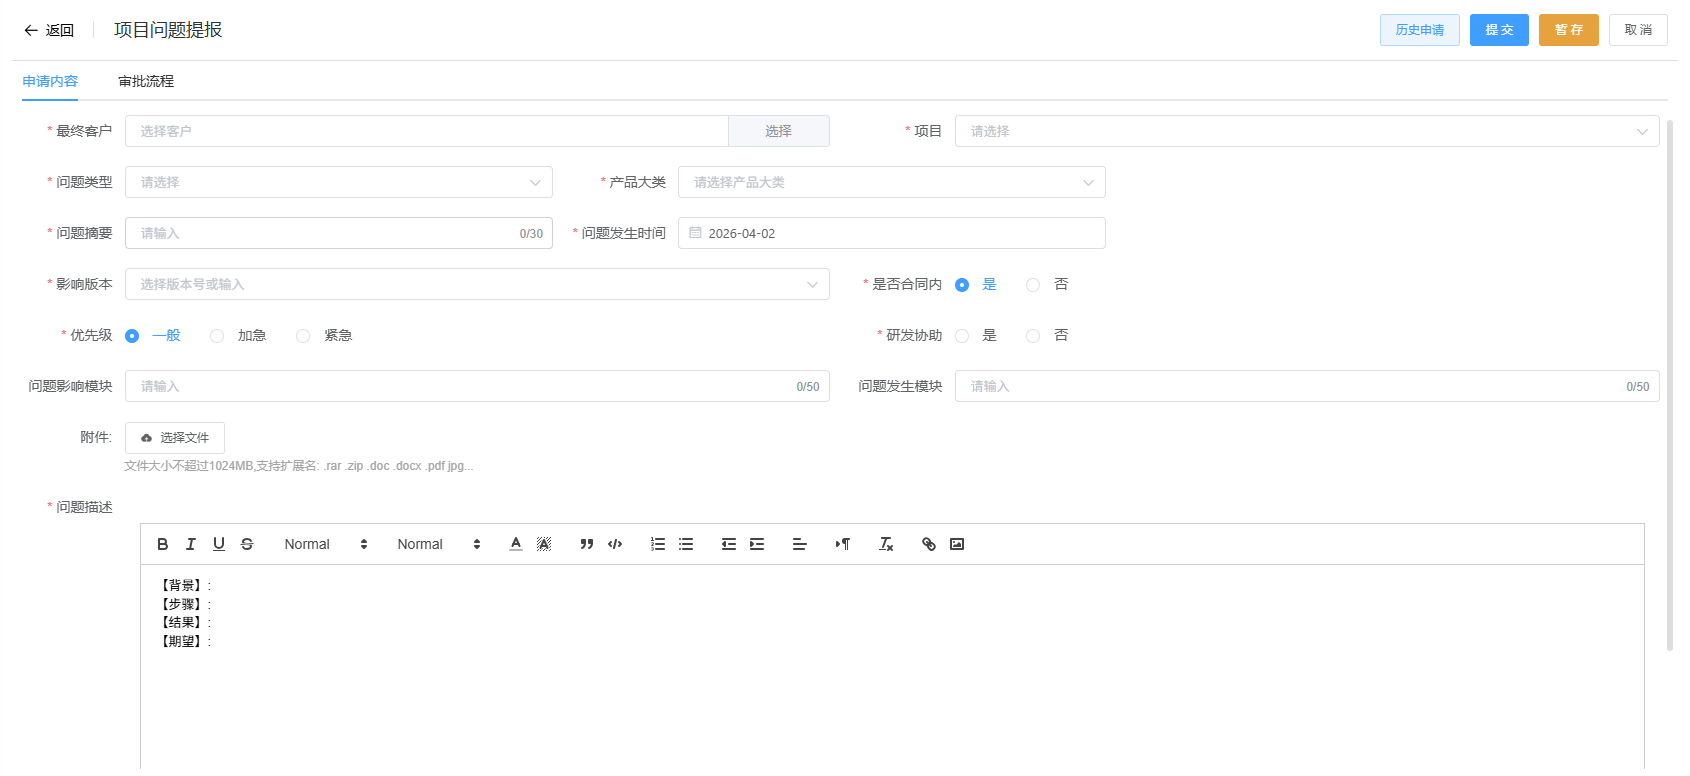Select 否 for 是否合同内

pos(1033,285)
